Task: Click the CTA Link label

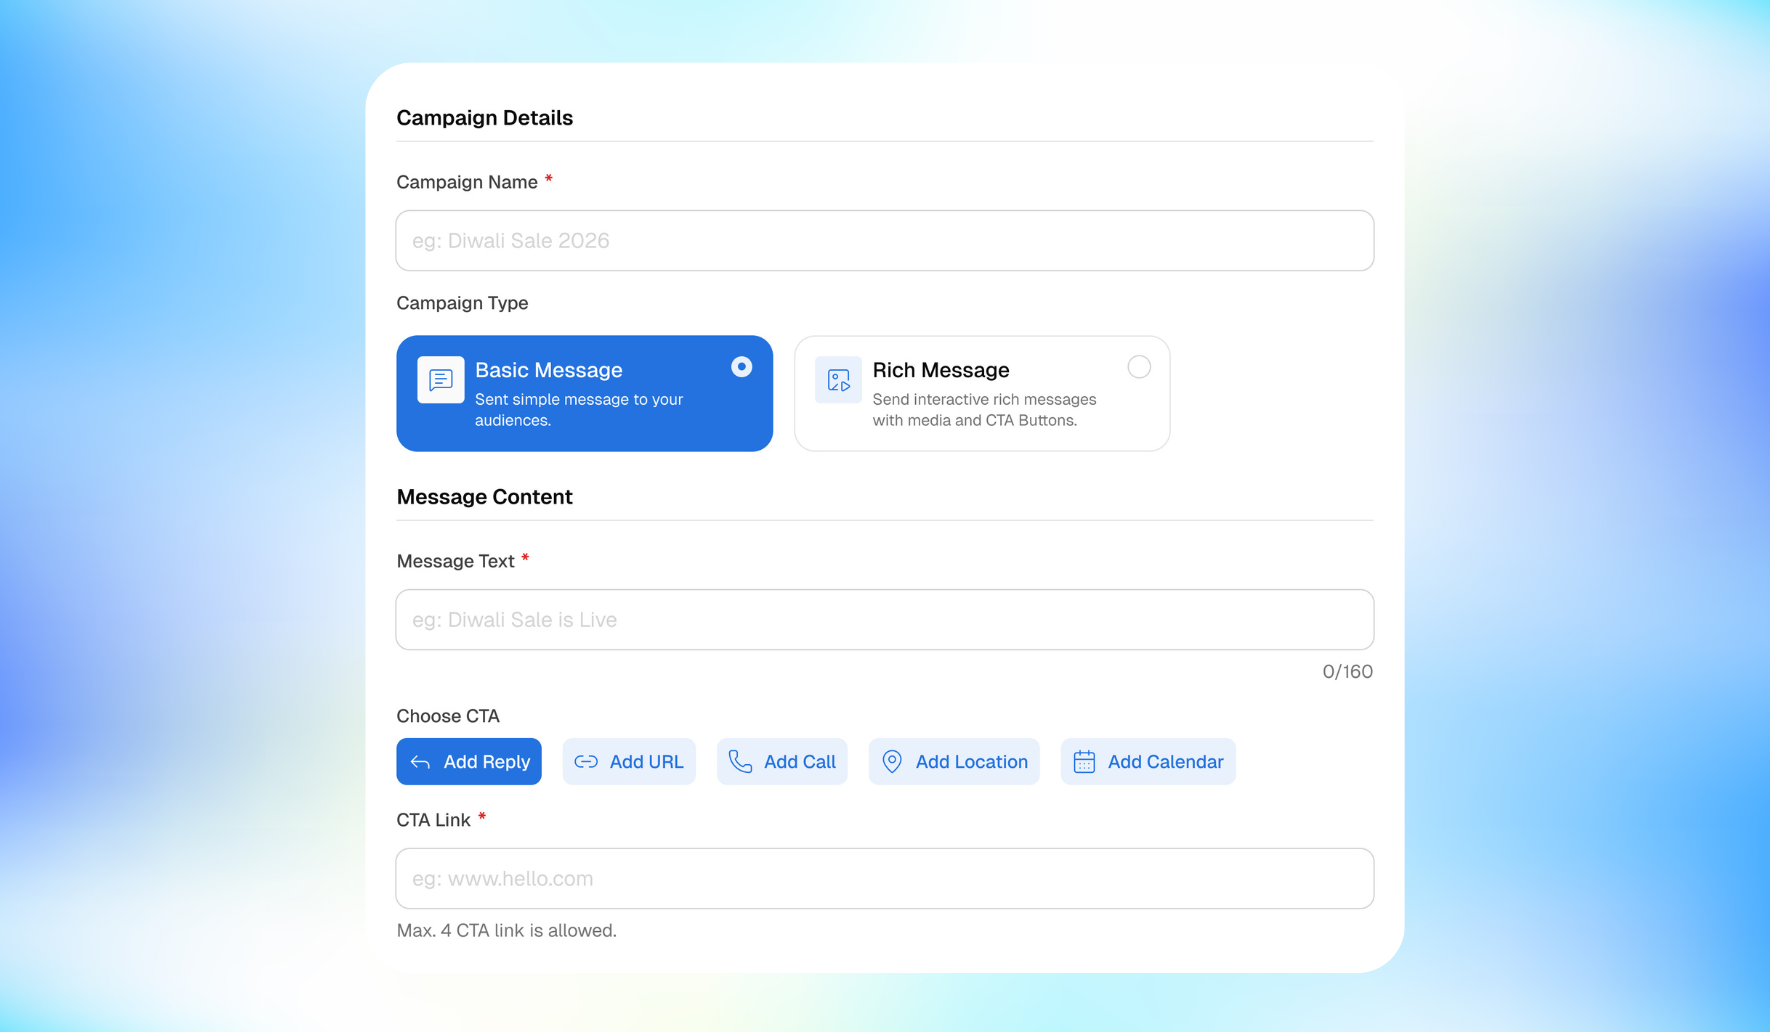Action: (433, 820)
